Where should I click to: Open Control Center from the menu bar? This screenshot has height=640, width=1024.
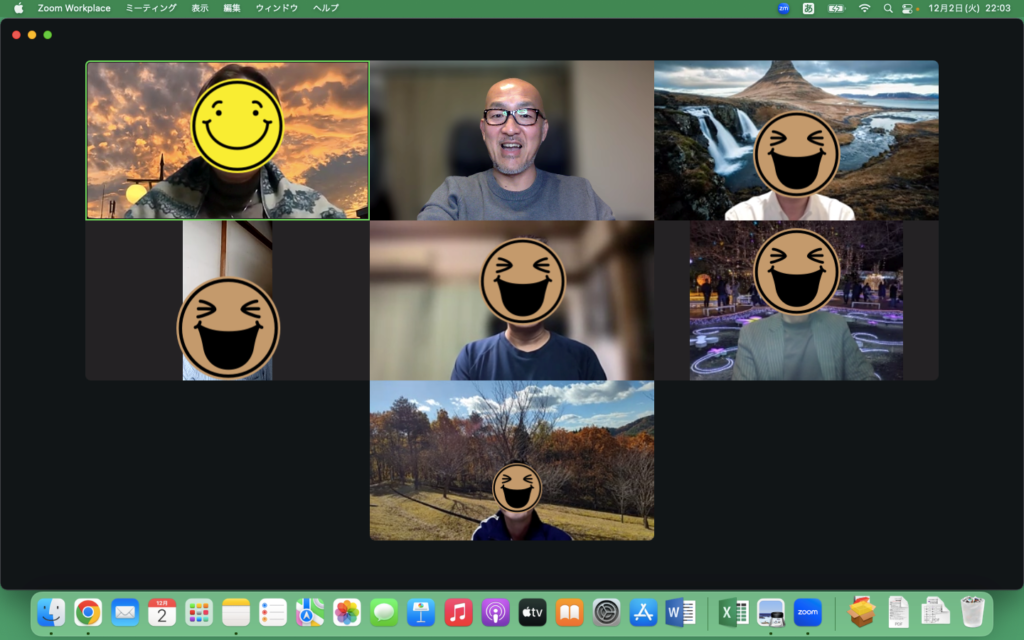click(909, 8)
